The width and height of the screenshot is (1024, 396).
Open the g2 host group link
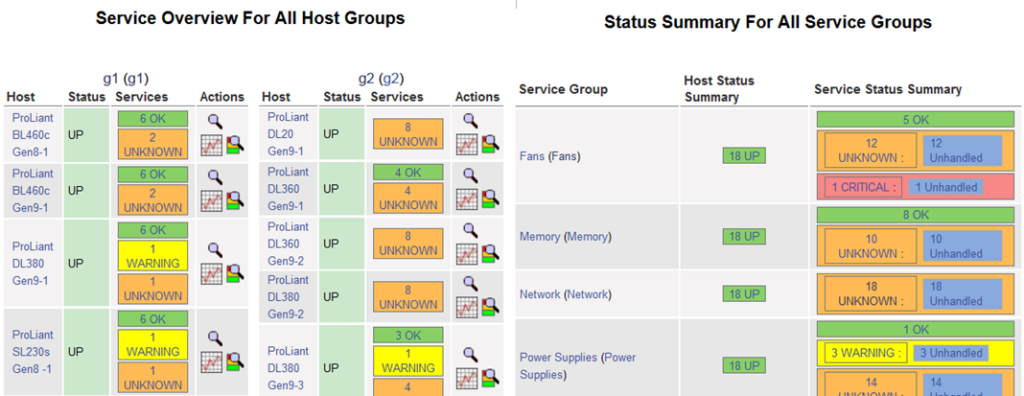click(368, 79)
